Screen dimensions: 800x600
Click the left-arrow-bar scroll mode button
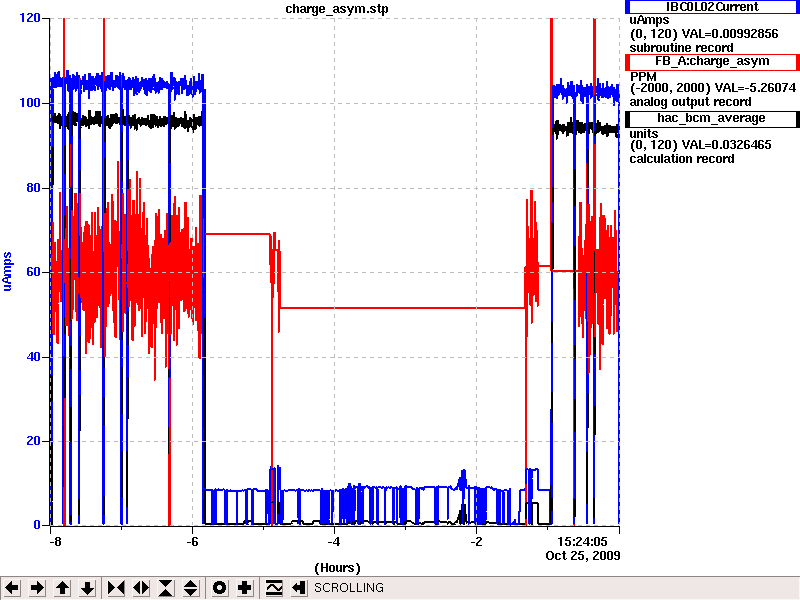[299, 588]
